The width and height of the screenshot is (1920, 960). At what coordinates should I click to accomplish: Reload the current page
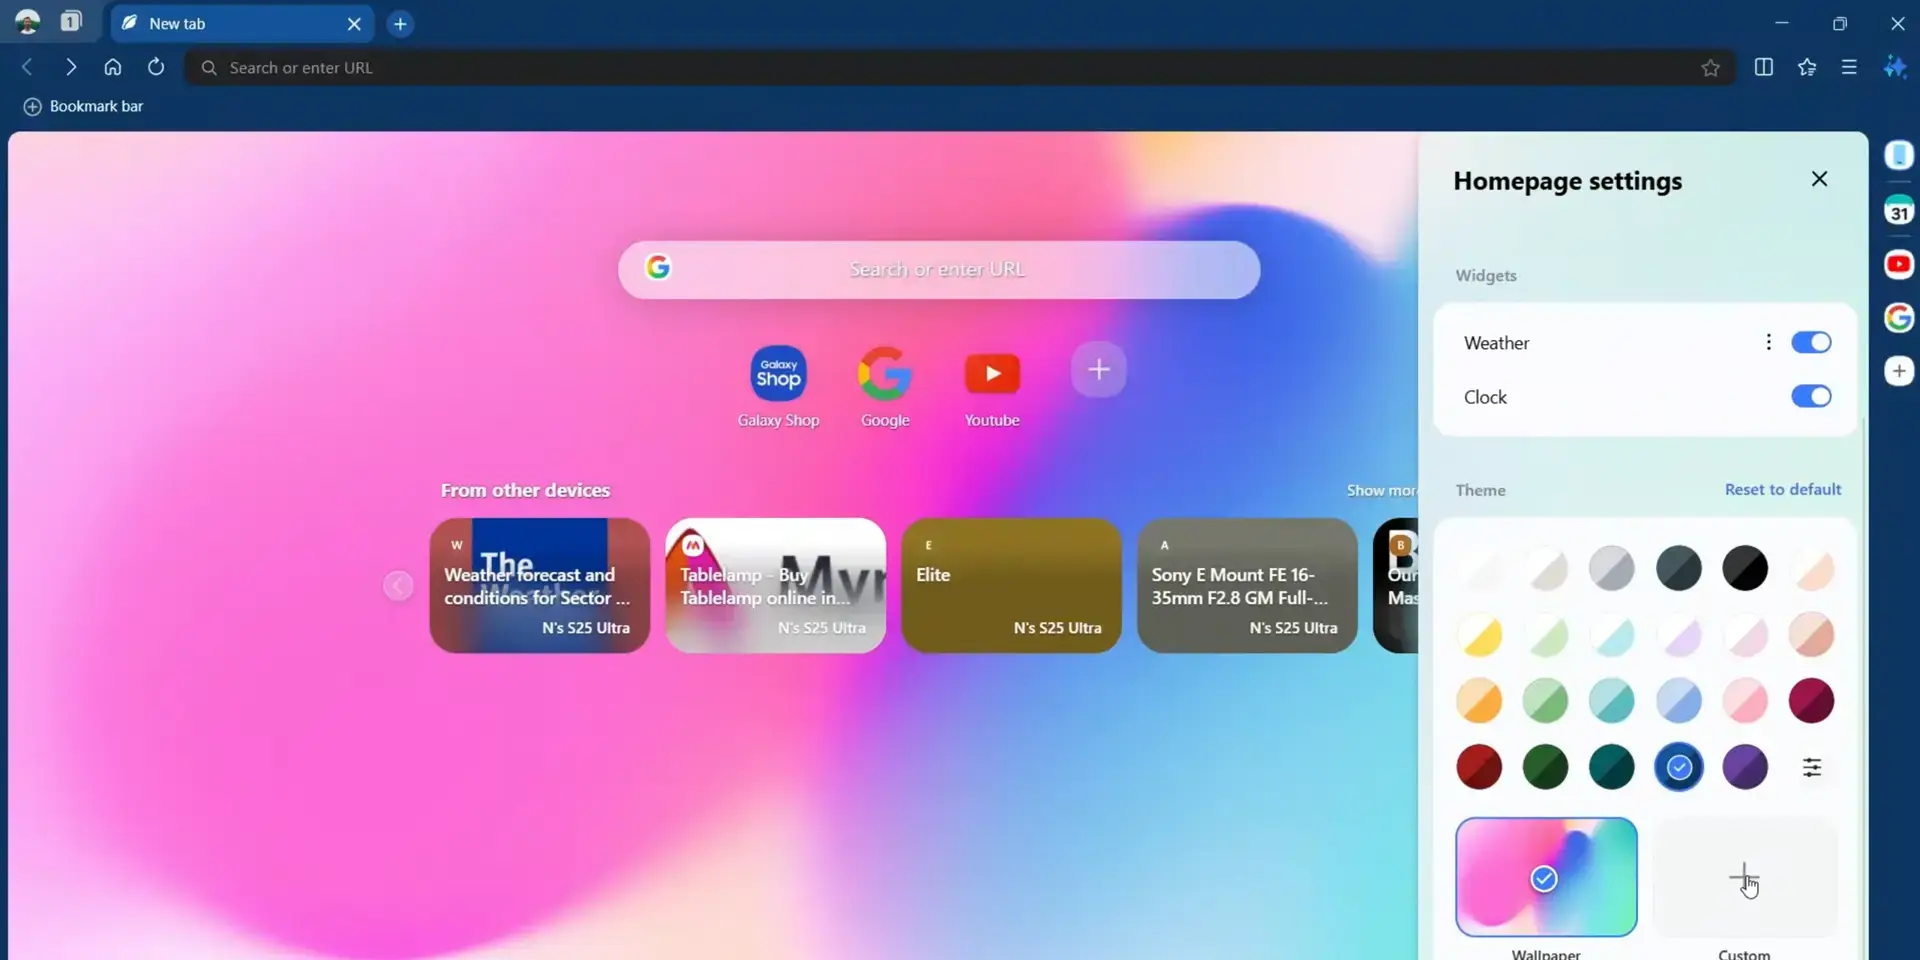156,67
